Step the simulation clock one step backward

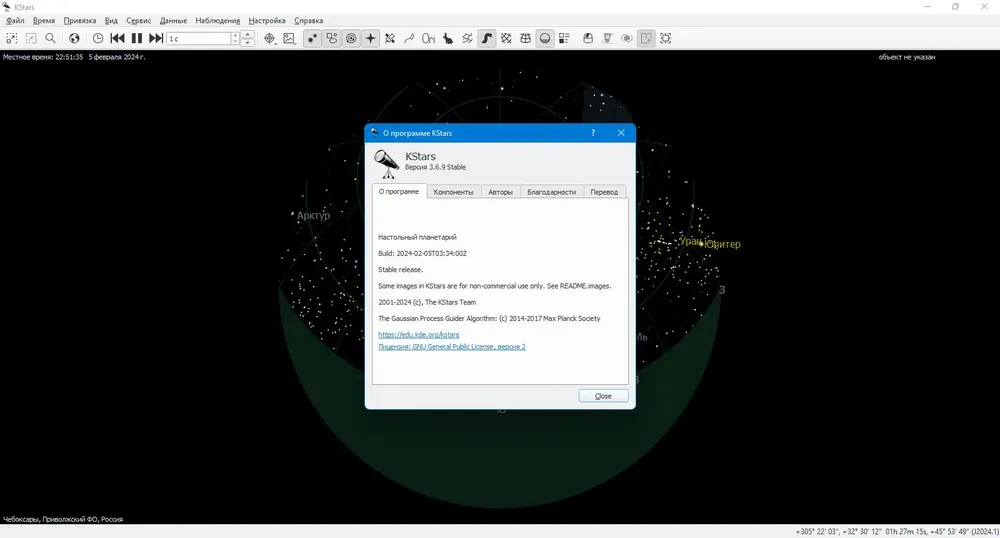[x=117, y=38]
